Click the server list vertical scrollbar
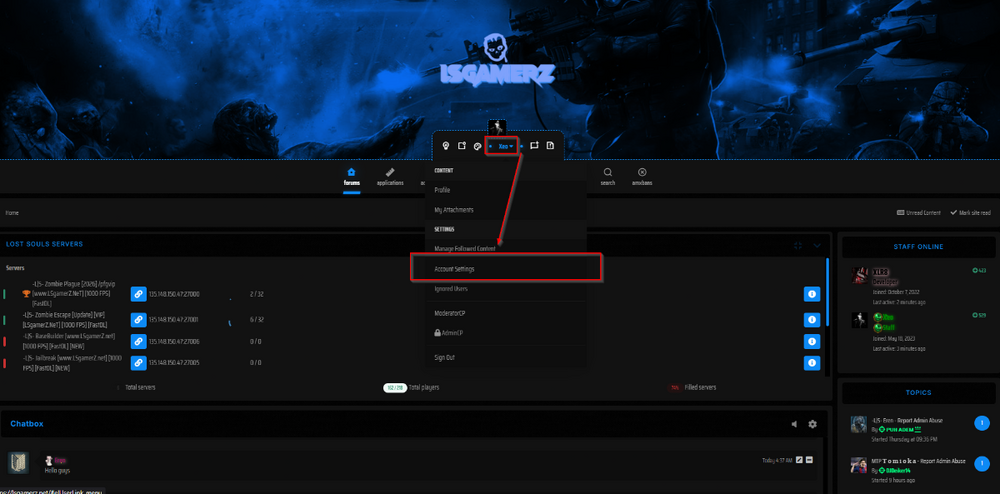This screenshot has height=494, width=1000. 827,300
